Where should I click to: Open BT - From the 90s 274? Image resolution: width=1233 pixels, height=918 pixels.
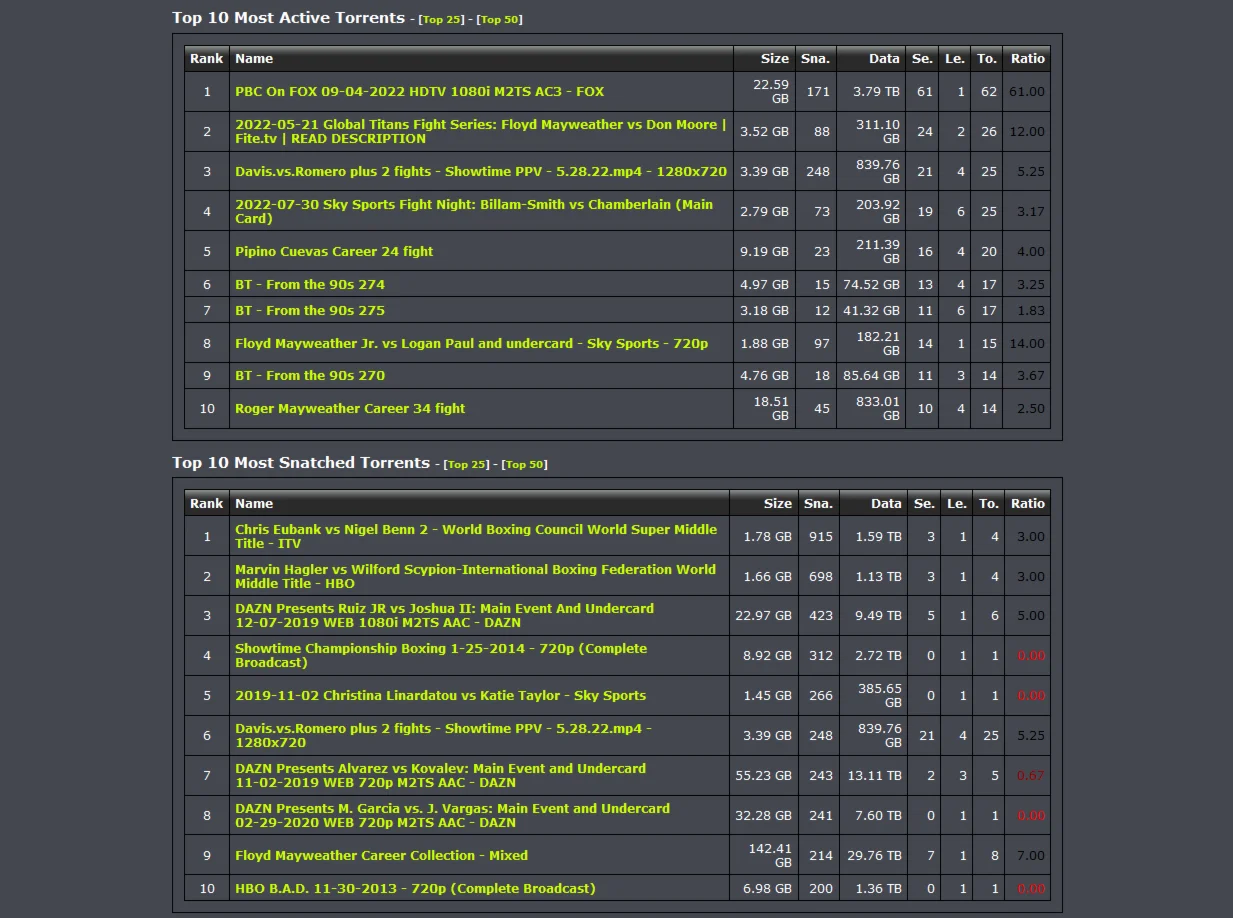pos(310,284)
